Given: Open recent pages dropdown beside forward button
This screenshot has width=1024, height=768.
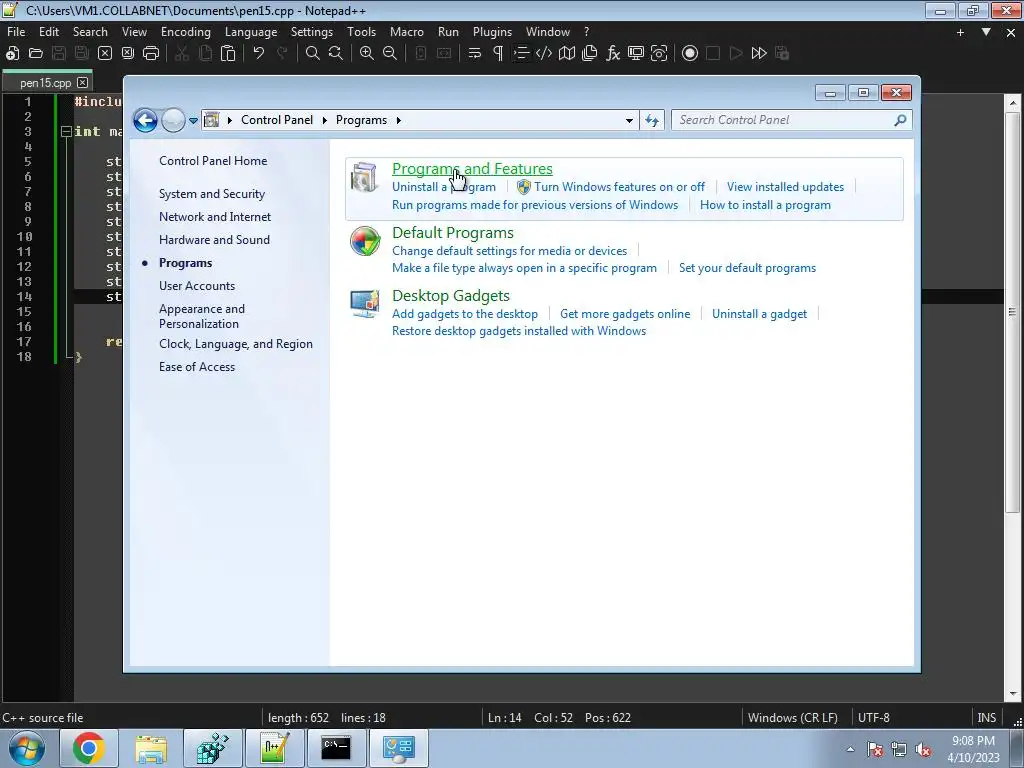Looking at the screenshot, I should 193,121.
